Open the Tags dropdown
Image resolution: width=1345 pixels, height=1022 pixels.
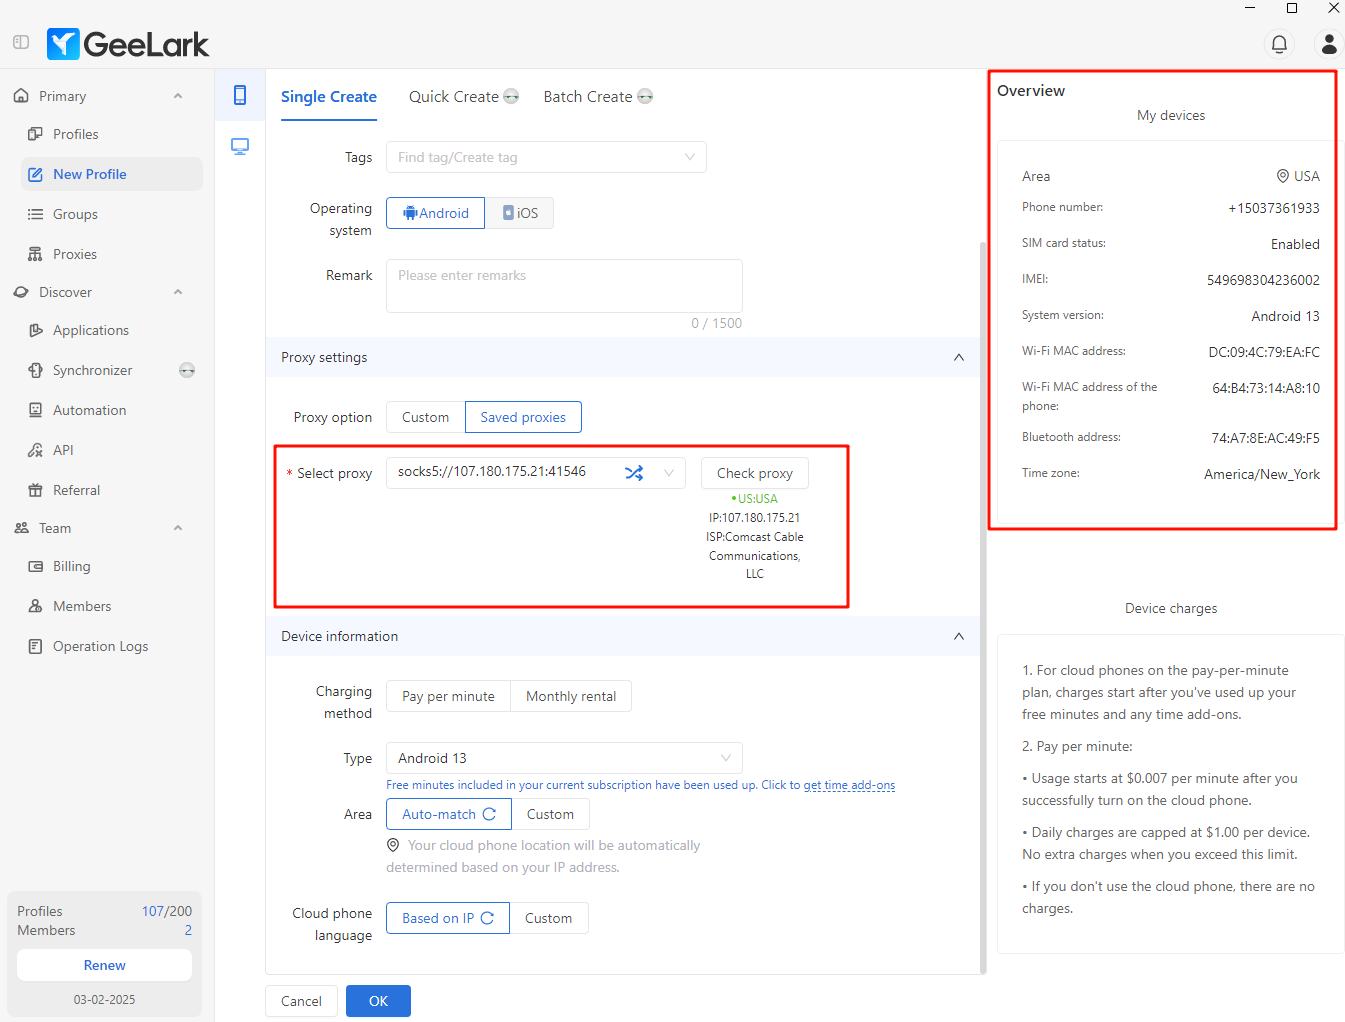(x=546, y=157)
